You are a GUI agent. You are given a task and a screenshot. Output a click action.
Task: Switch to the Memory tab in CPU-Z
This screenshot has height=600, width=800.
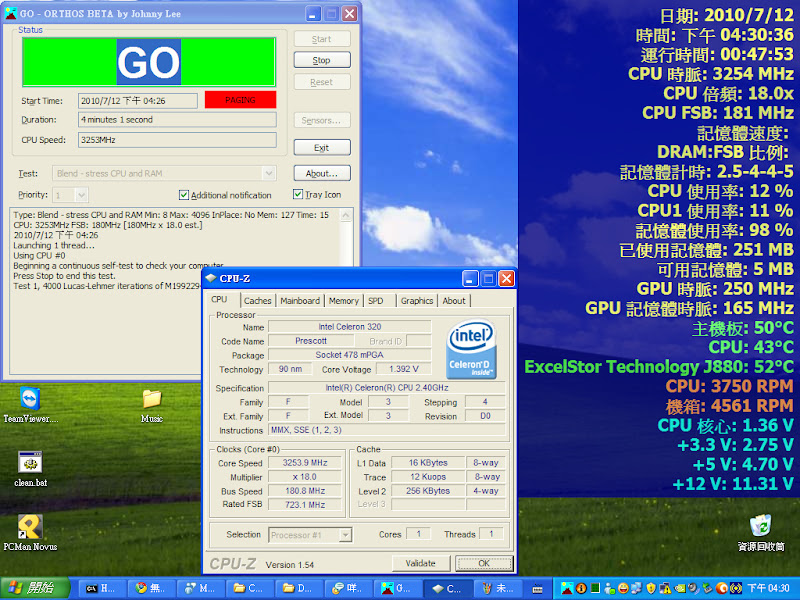coord(343,300)
